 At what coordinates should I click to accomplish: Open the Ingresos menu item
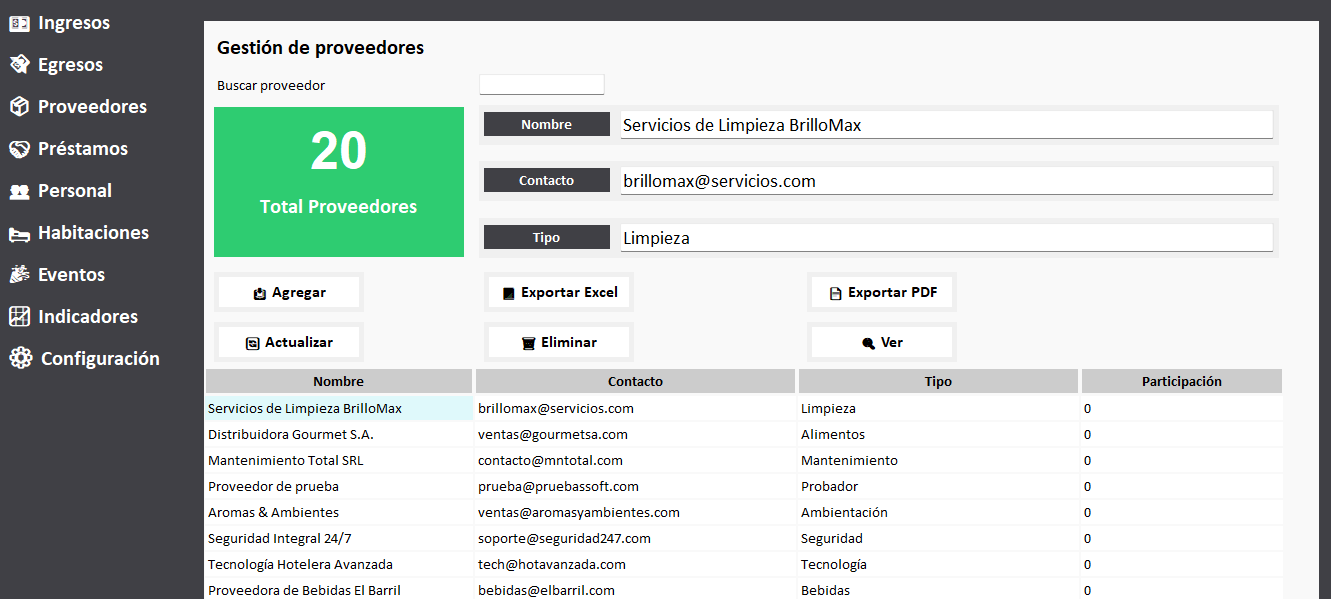(x=74, y=23)
